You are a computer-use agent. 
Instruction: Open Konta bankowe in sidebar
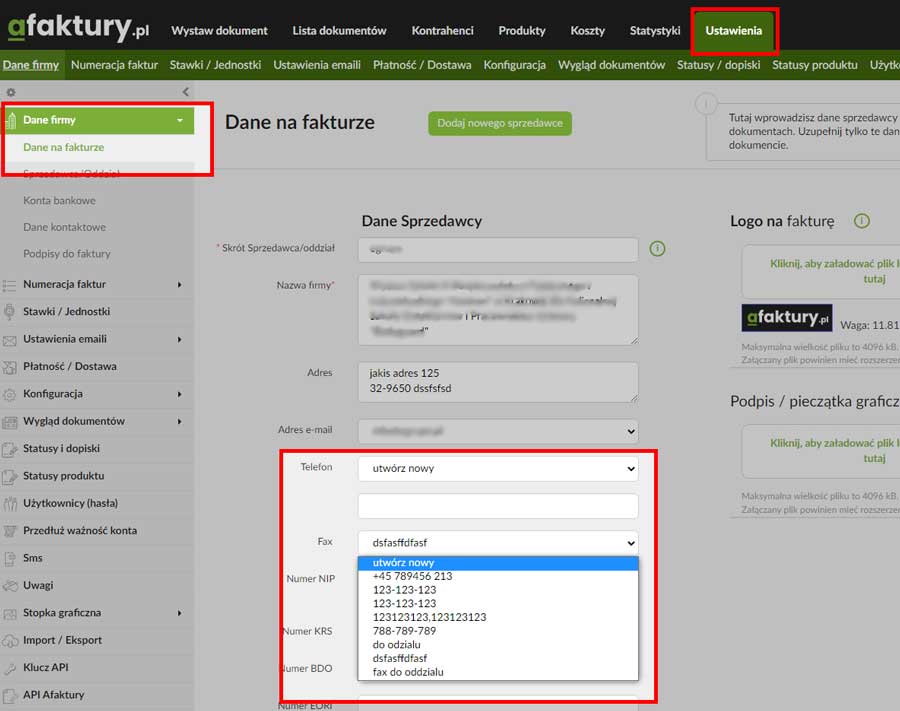point(60,200)
